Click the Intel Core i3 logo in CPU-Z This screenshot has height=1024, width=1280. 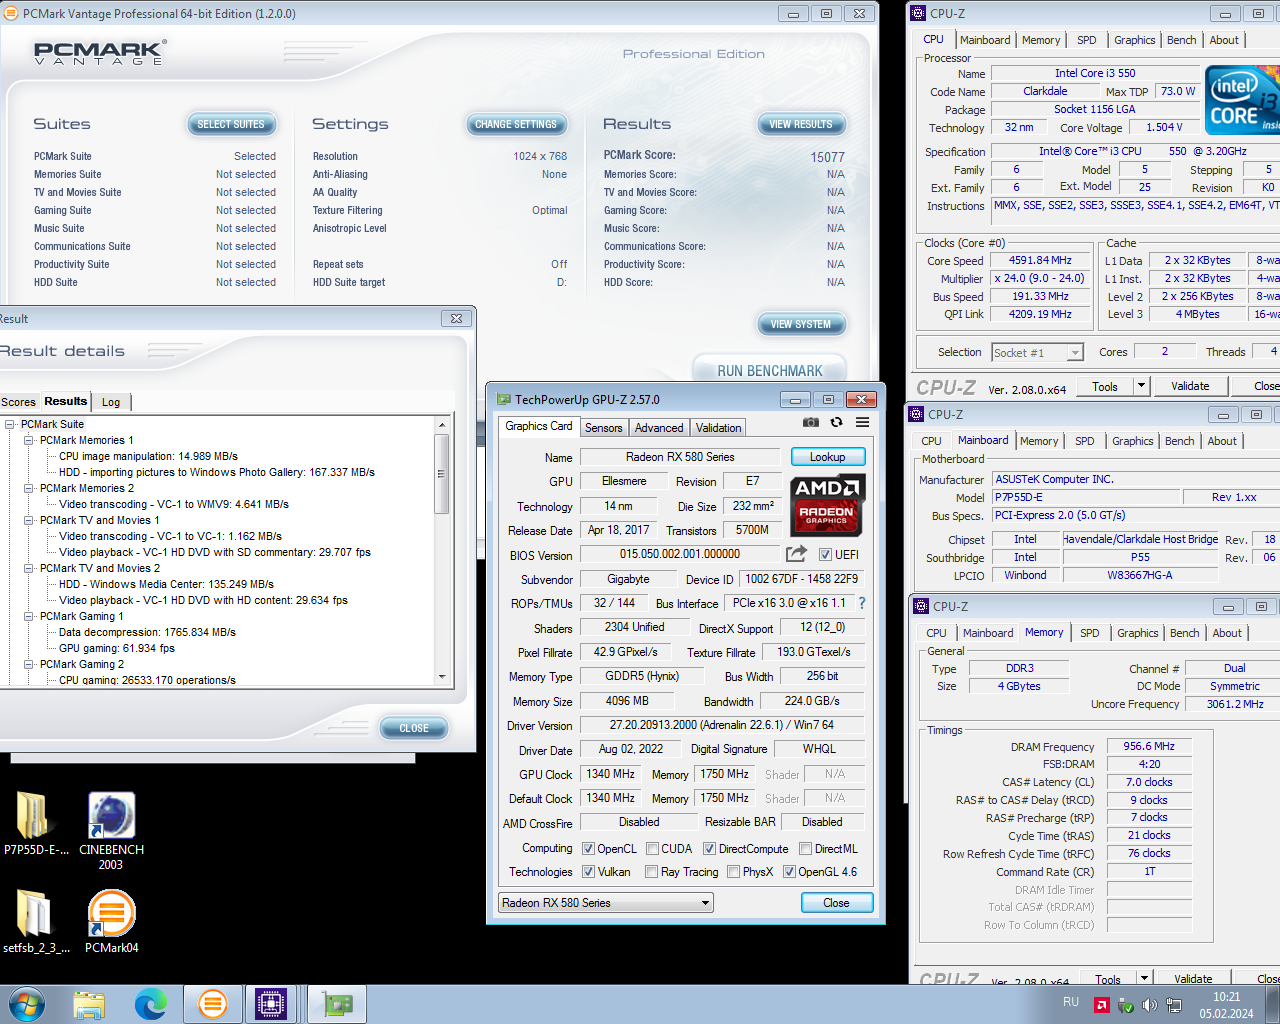tap(1242, 99)
